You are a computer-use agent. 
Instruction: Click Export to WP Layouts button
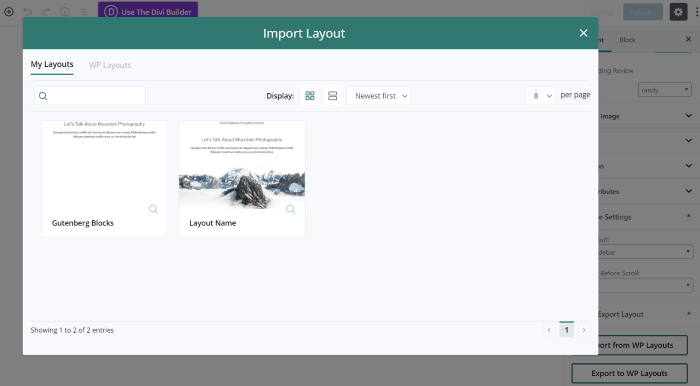tap(629, 374)
